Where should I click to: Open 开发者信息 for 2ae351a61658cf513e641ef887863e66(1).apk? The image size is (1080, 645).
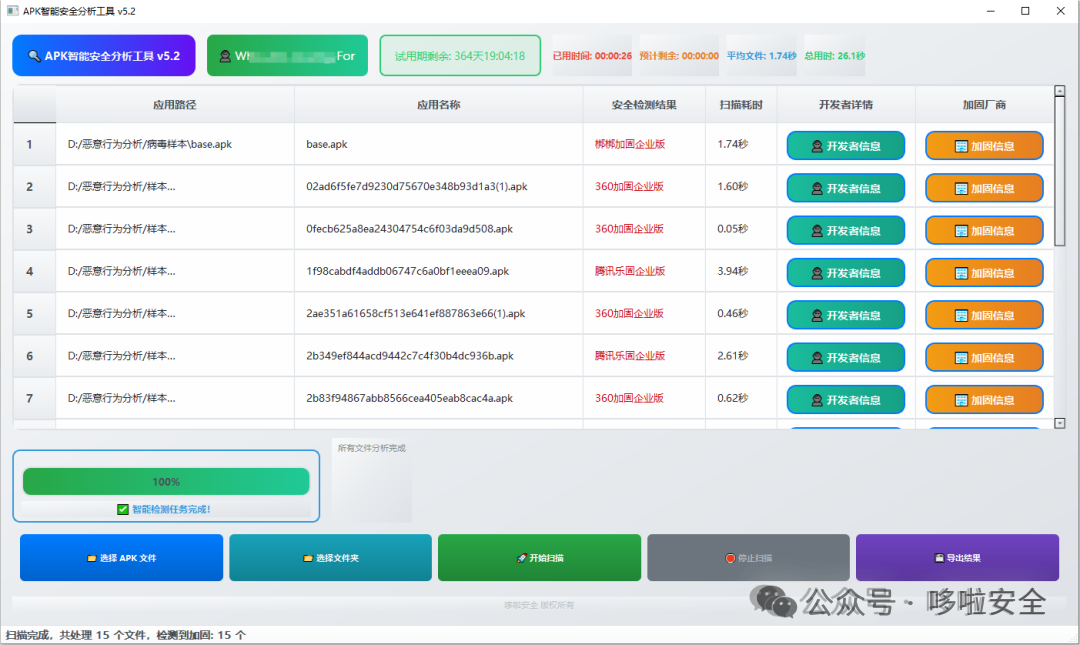point(846,315)
